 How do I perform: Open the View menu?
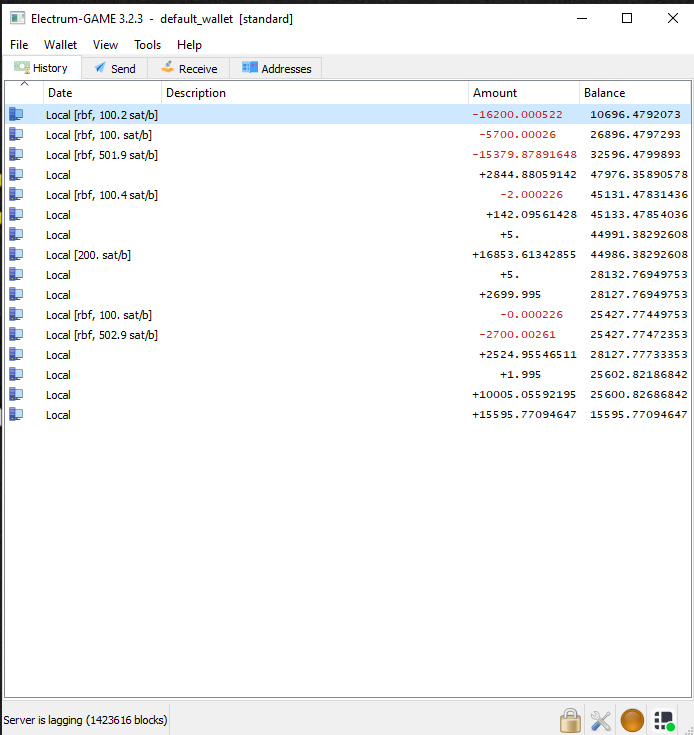105,45
